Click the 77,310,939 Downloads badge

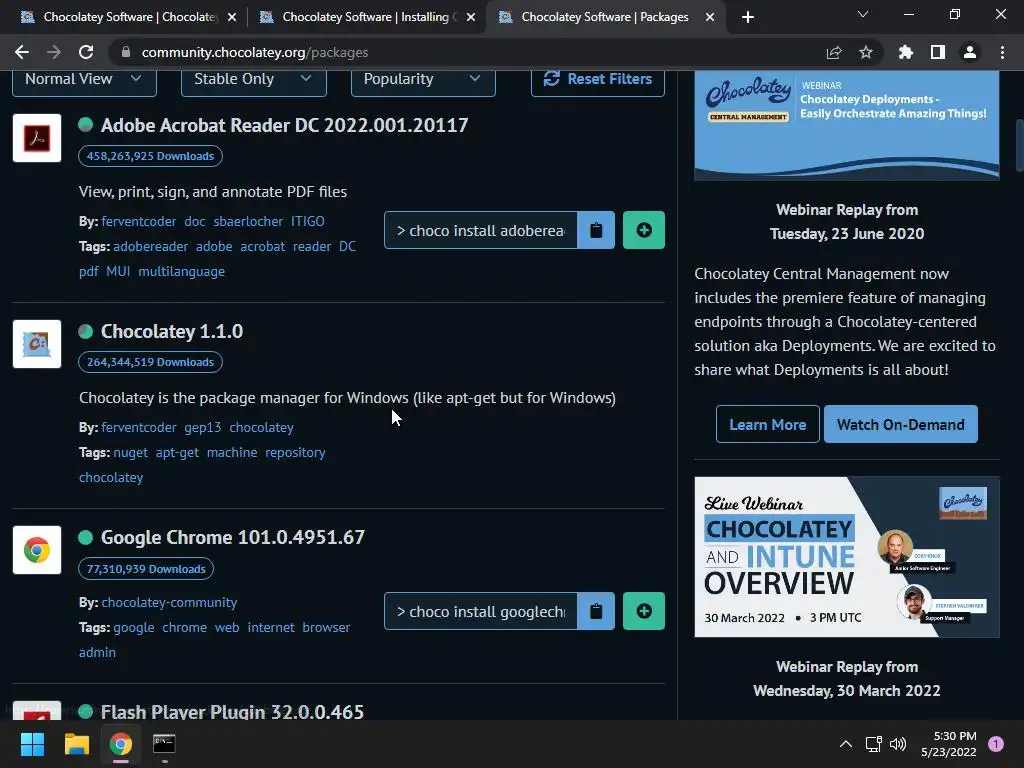tap(146, 569)
